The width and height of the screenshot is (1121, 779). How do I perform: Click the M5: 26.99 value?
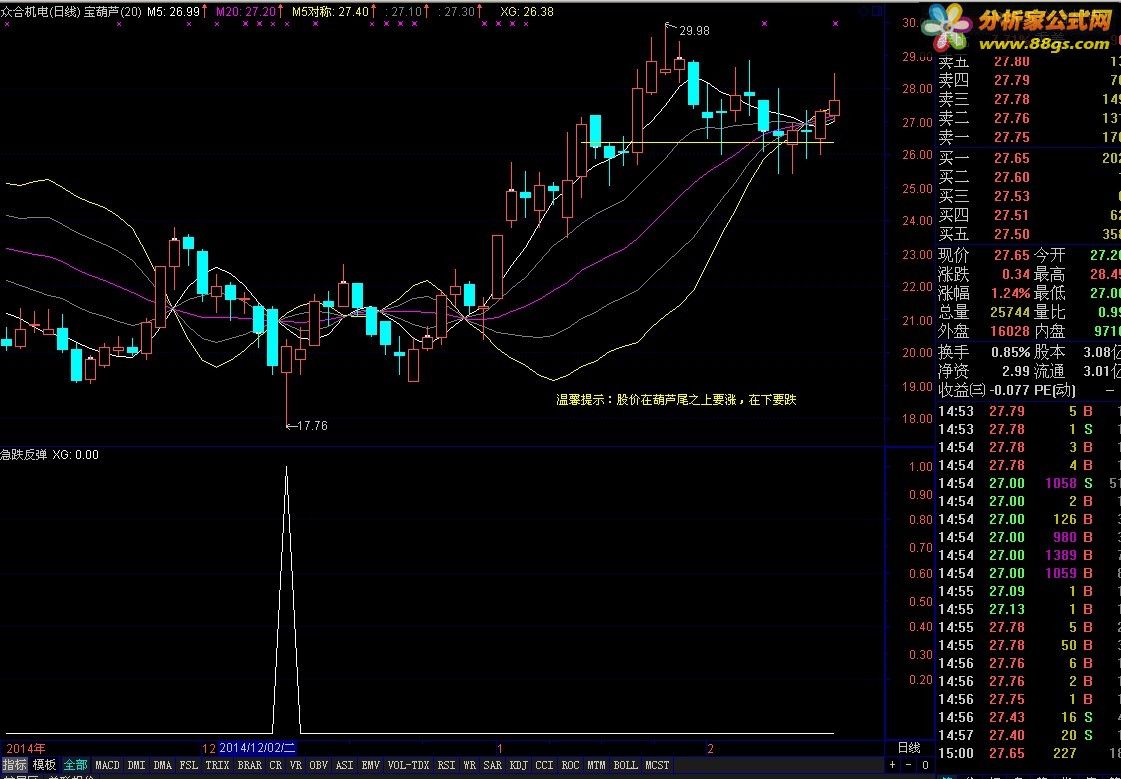coord(174,11)
